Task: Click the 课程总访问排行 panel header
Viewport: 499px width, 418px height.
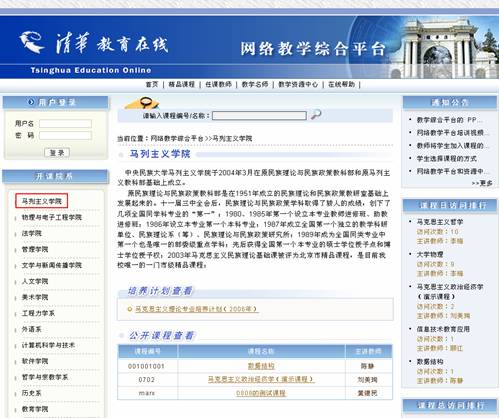Action: [x=450, y=406]
